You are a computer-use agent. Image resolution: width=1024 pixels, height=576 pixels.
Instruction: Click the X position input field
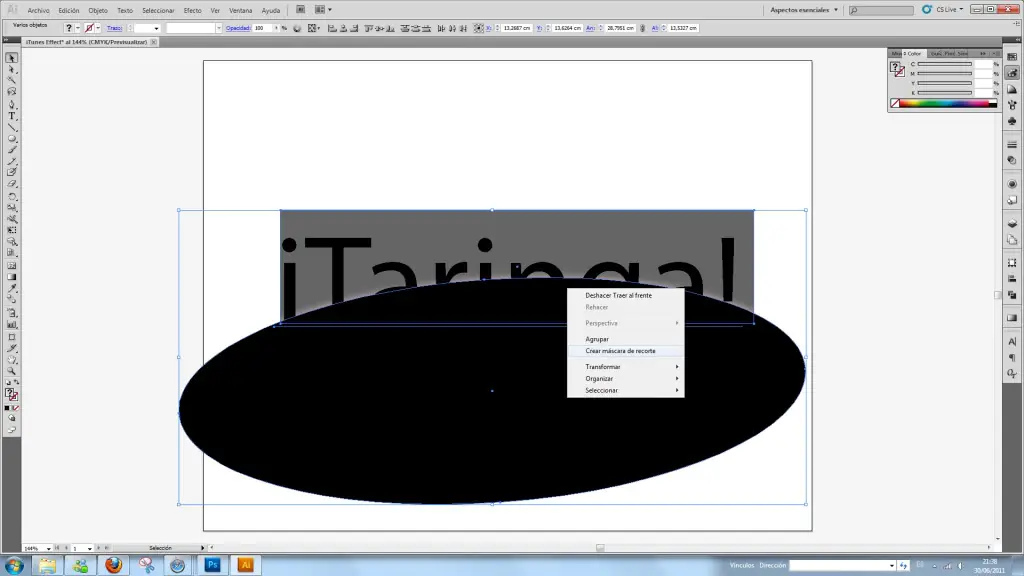pos(517,28)
